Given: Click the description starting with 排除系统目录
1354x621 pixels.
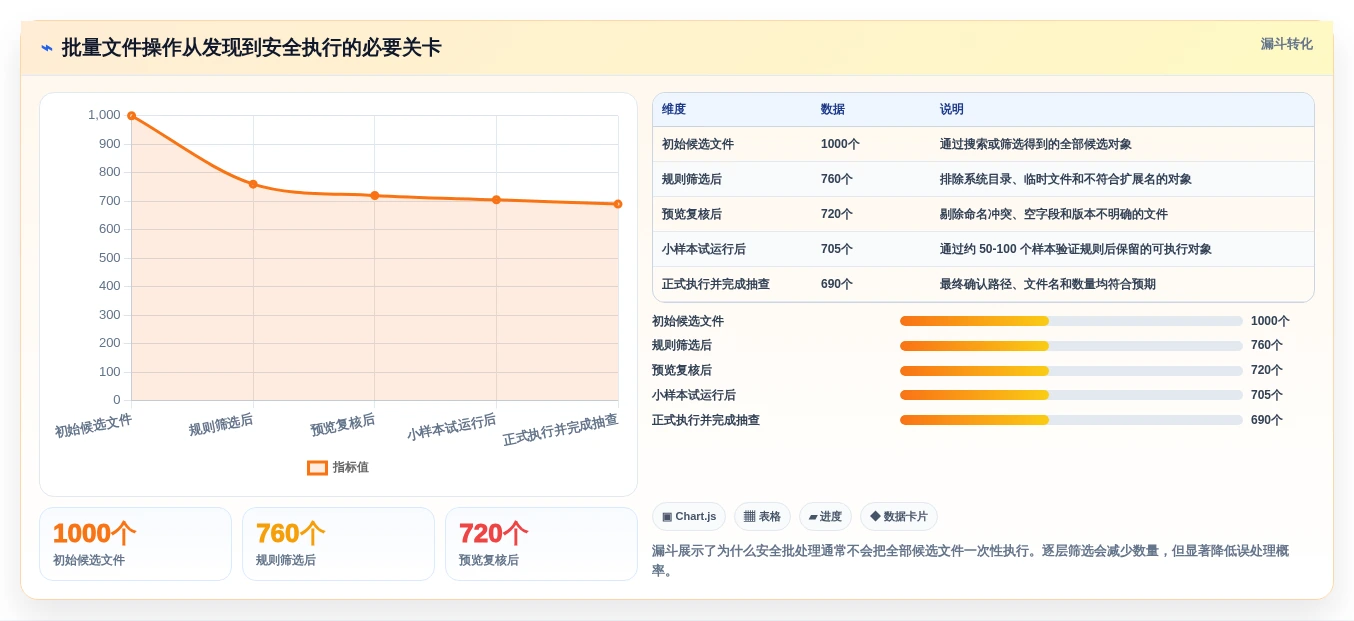Looking at the screenshot, I should tap(1066, 179).
